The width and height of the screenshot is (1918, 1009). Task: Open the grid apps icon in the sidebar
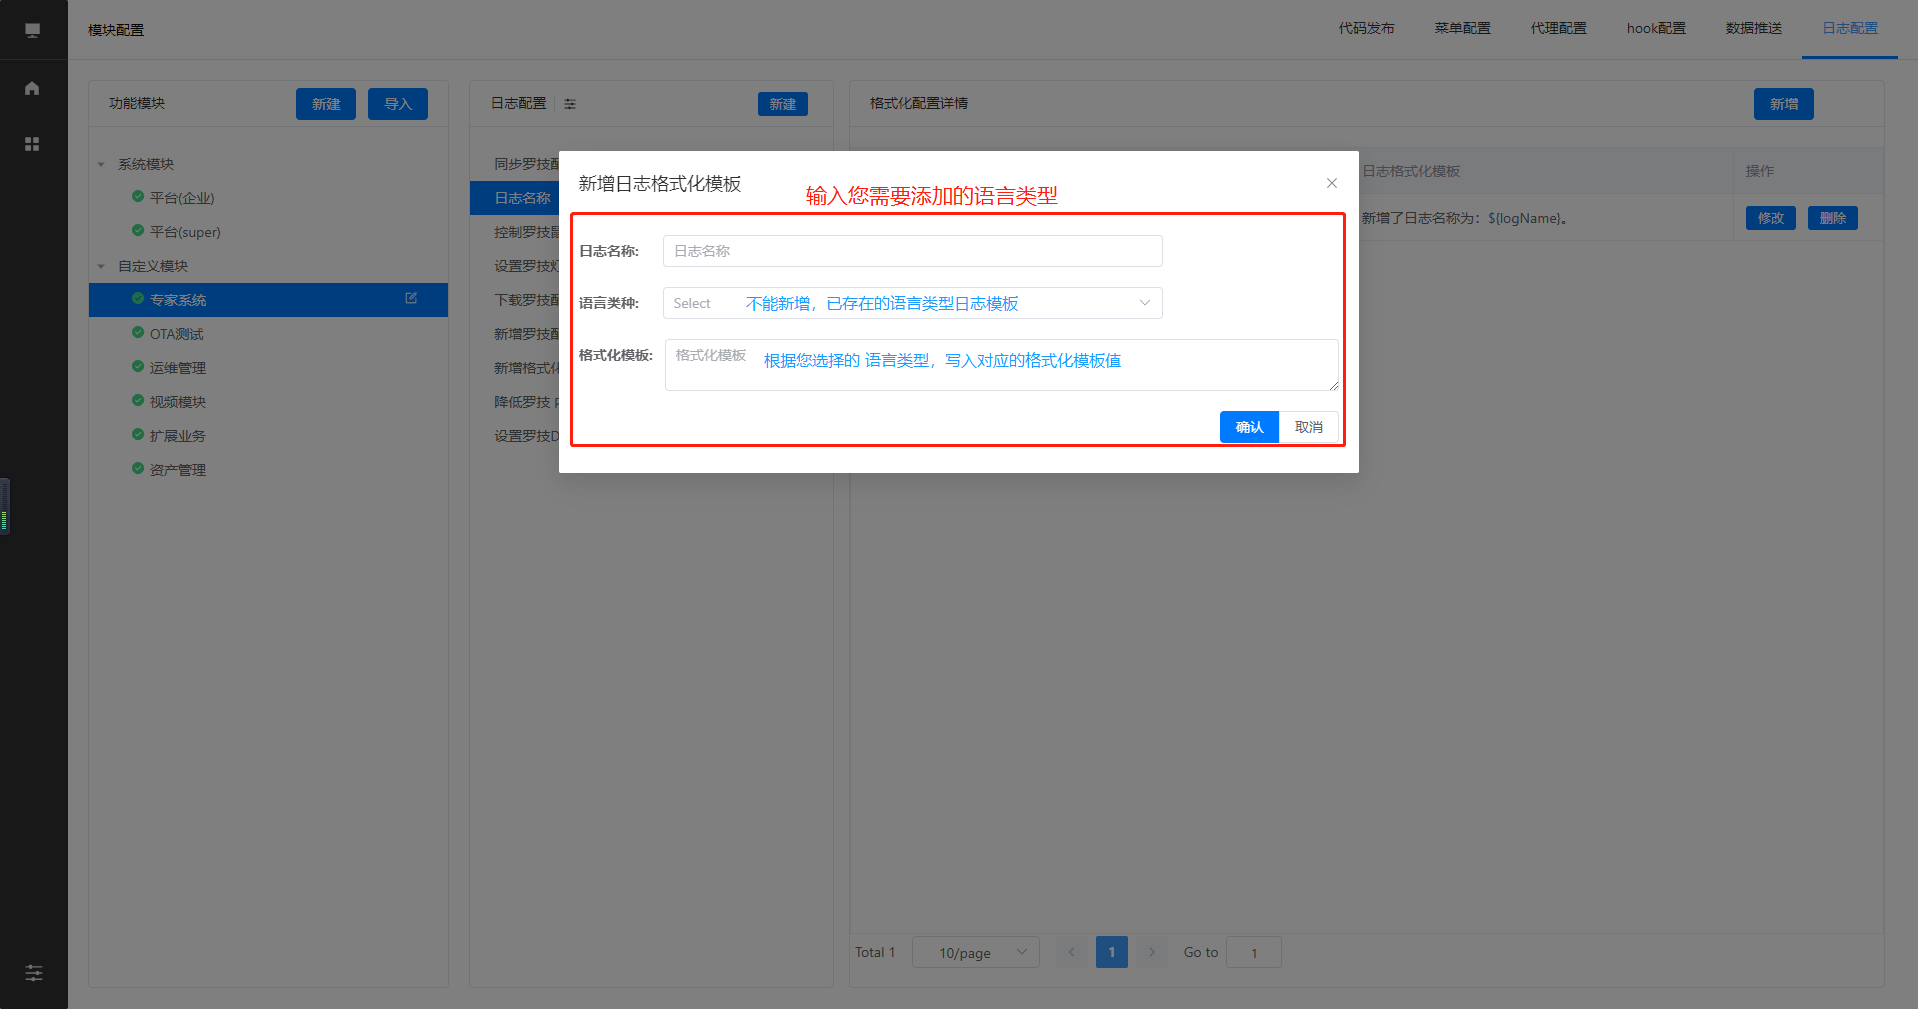(32, 144)
